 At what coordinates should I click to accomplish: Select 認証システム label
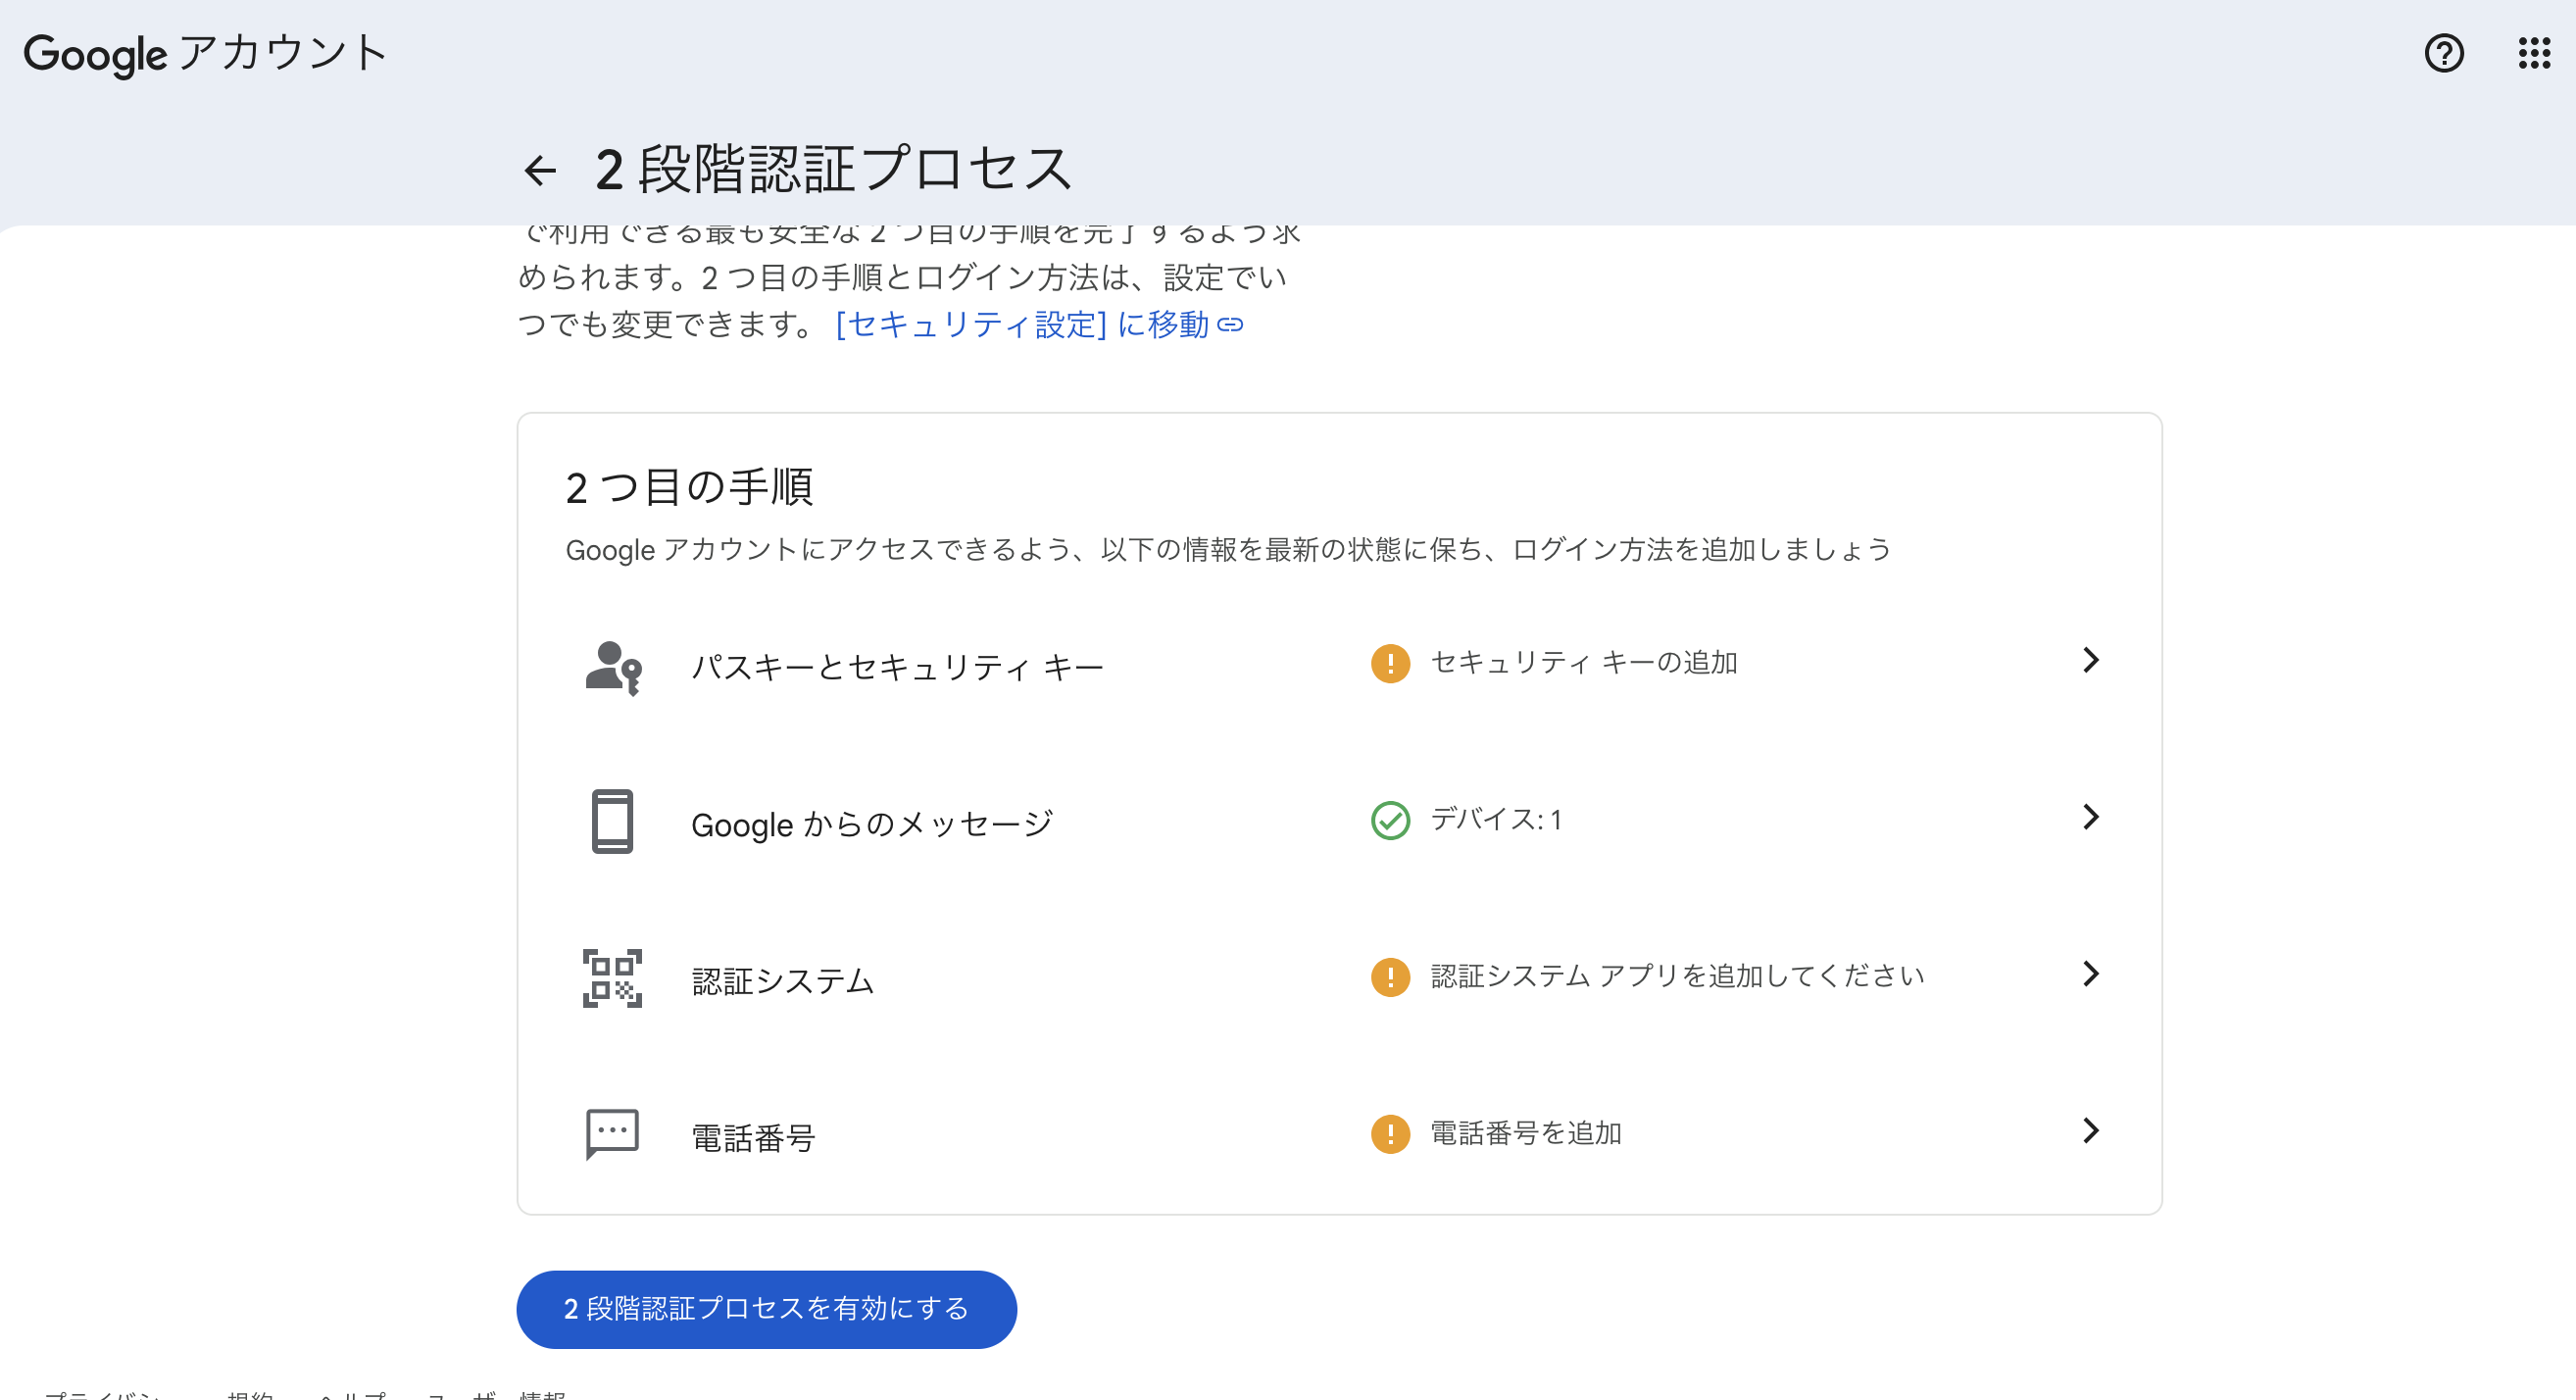[x=783, y=981]
